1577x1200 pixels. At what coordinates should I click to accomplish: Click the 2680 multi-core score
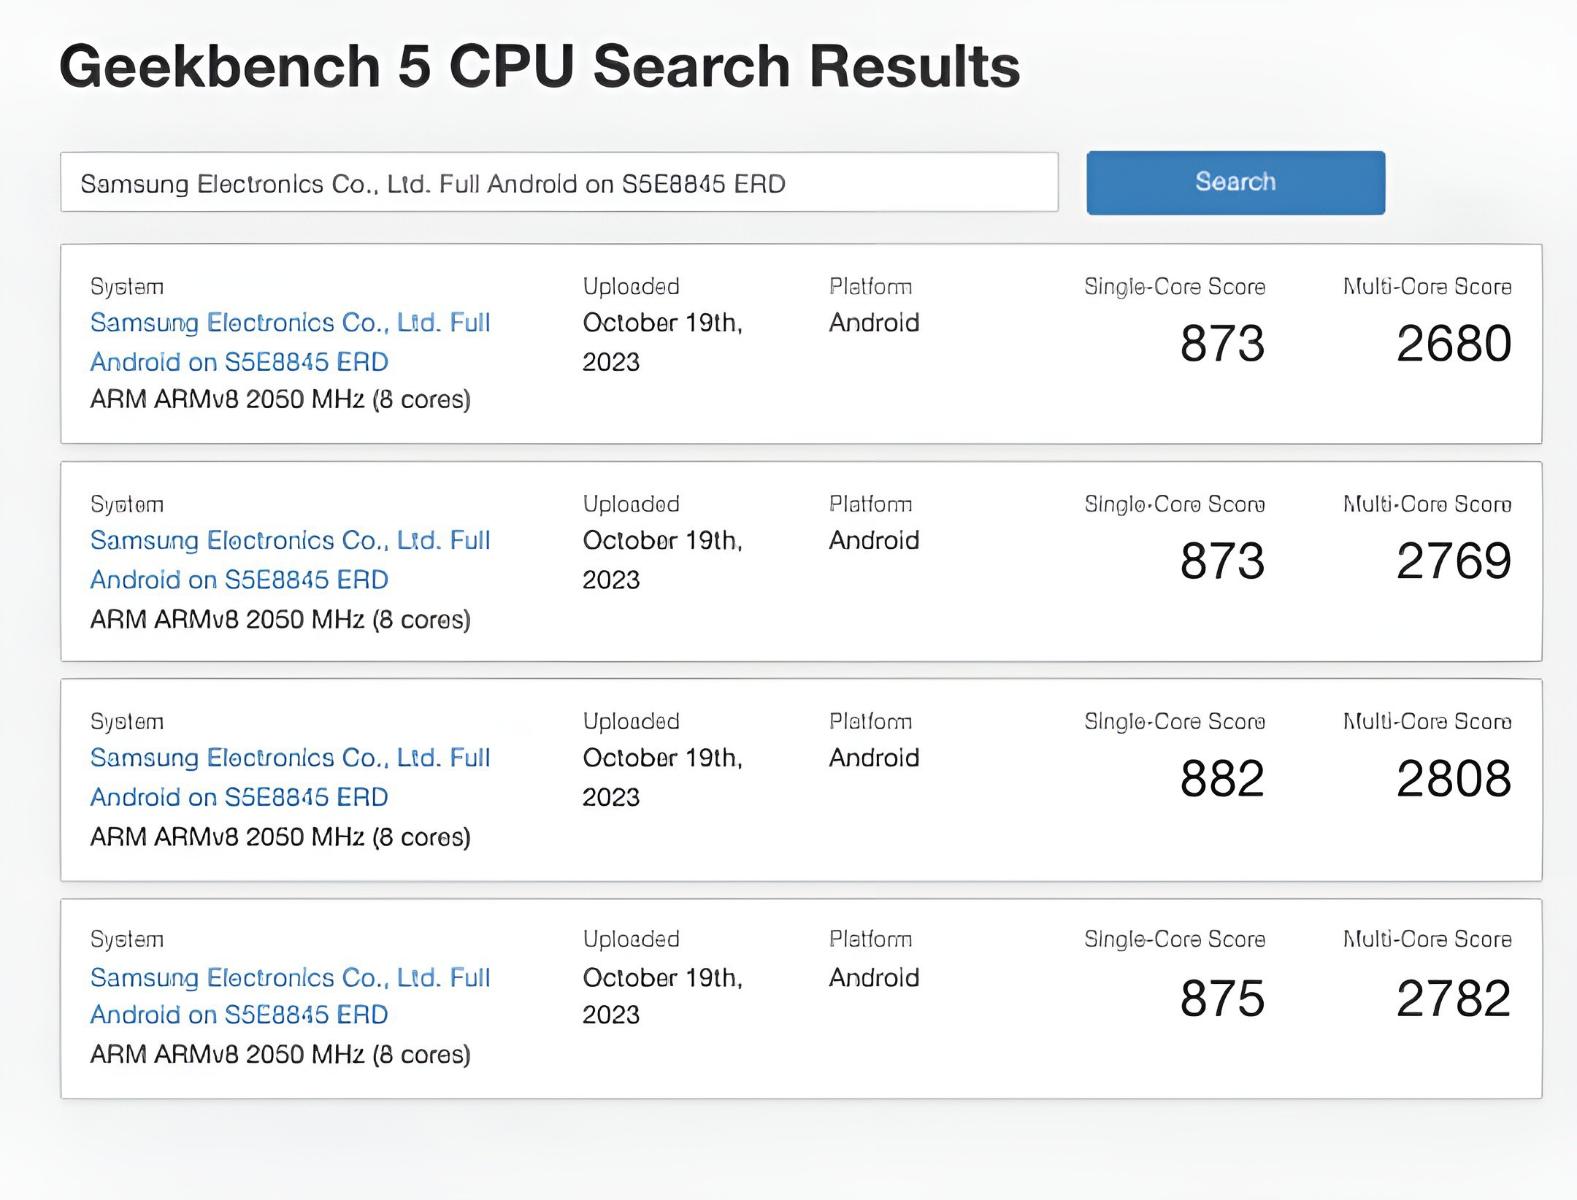[x=1453, y=344]
